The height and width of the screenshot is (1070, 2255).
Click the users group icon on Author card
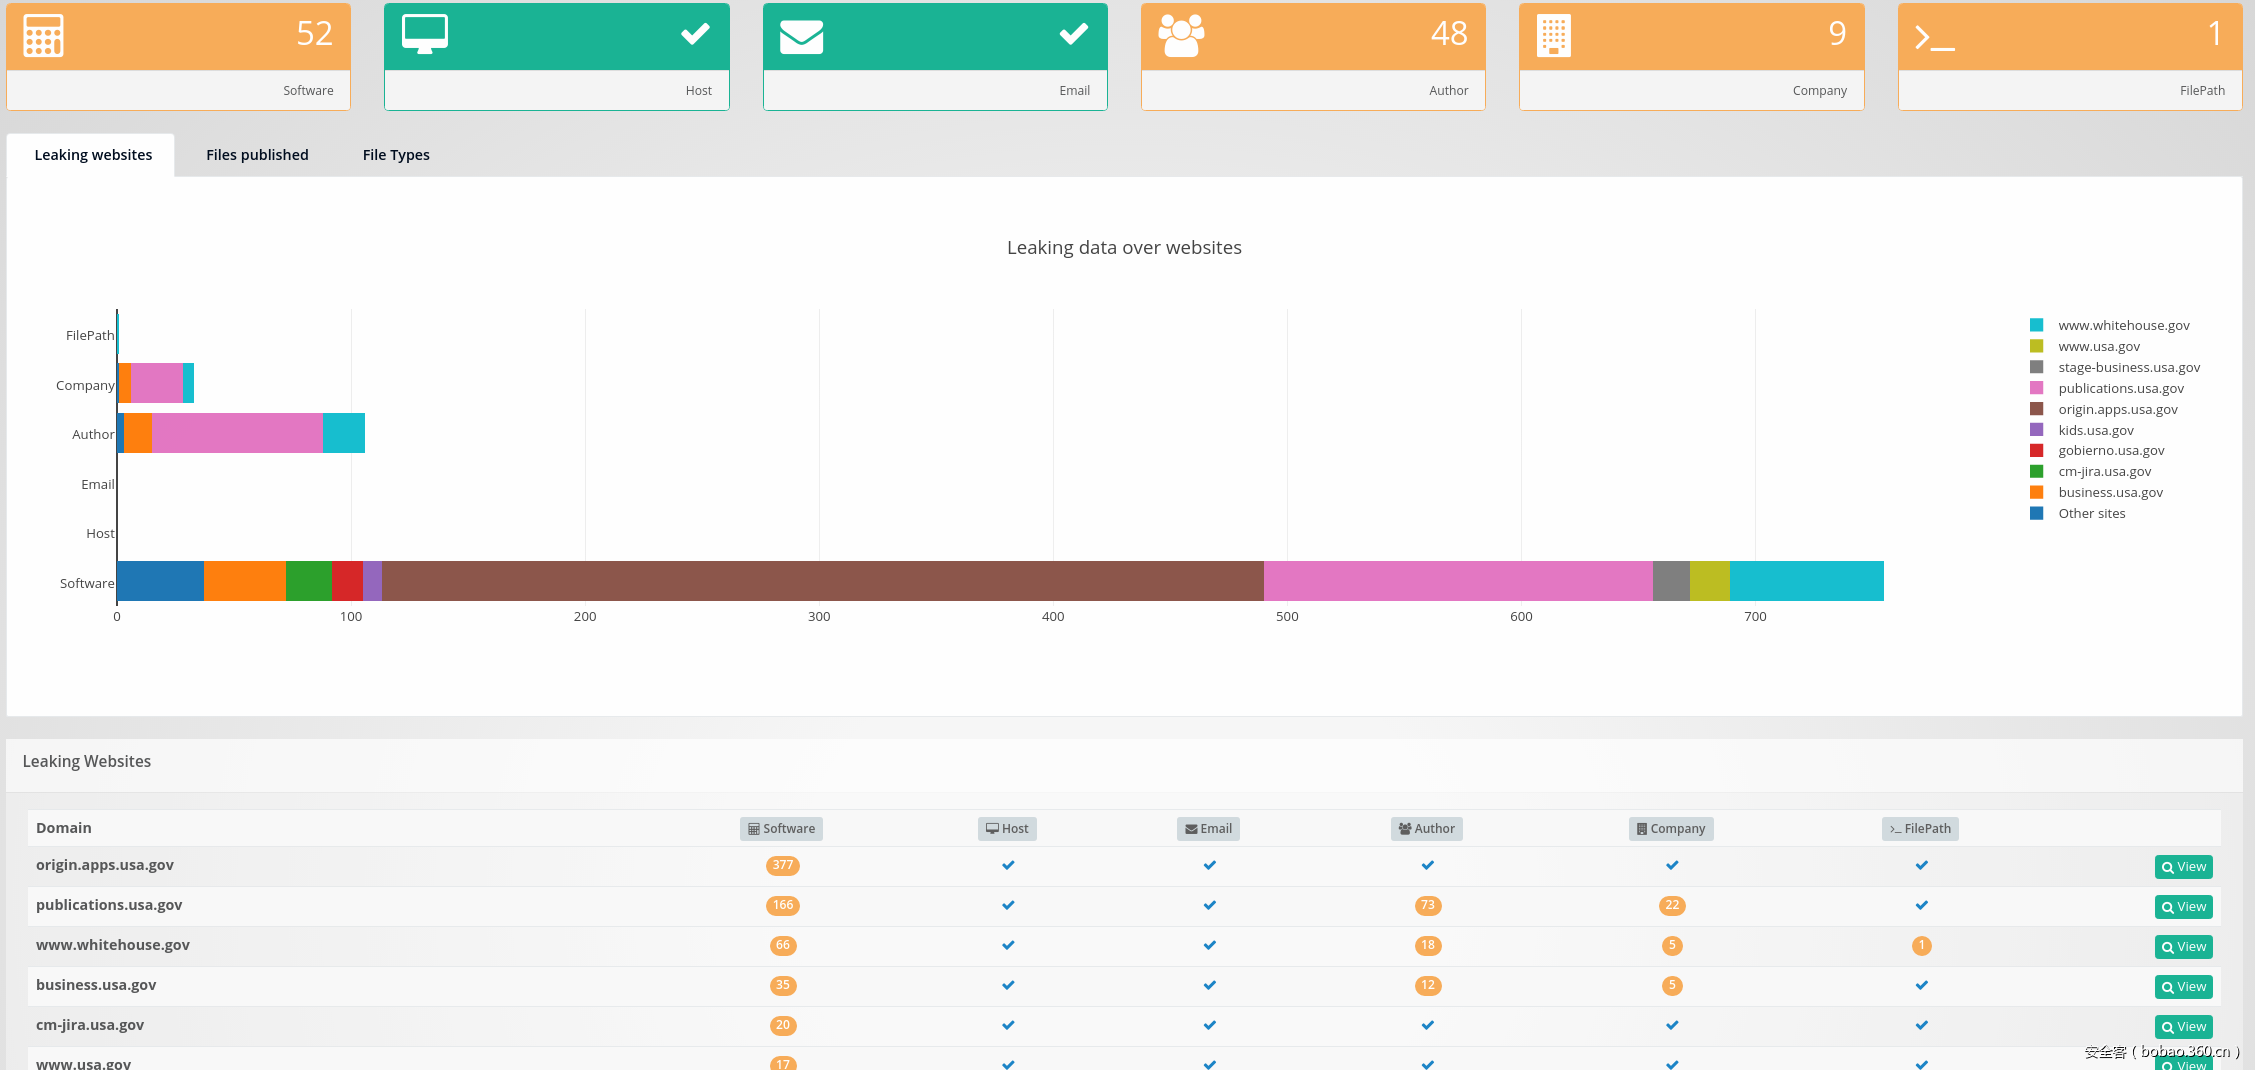[x=1181, y=36]
